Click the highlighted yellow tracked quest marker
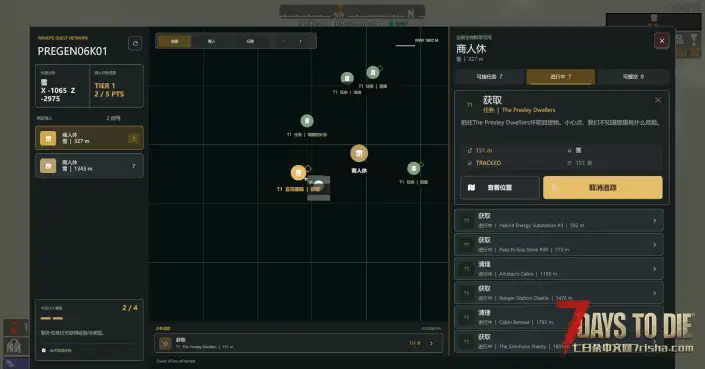Screen dimensions: 705x369 pos(298,173)
